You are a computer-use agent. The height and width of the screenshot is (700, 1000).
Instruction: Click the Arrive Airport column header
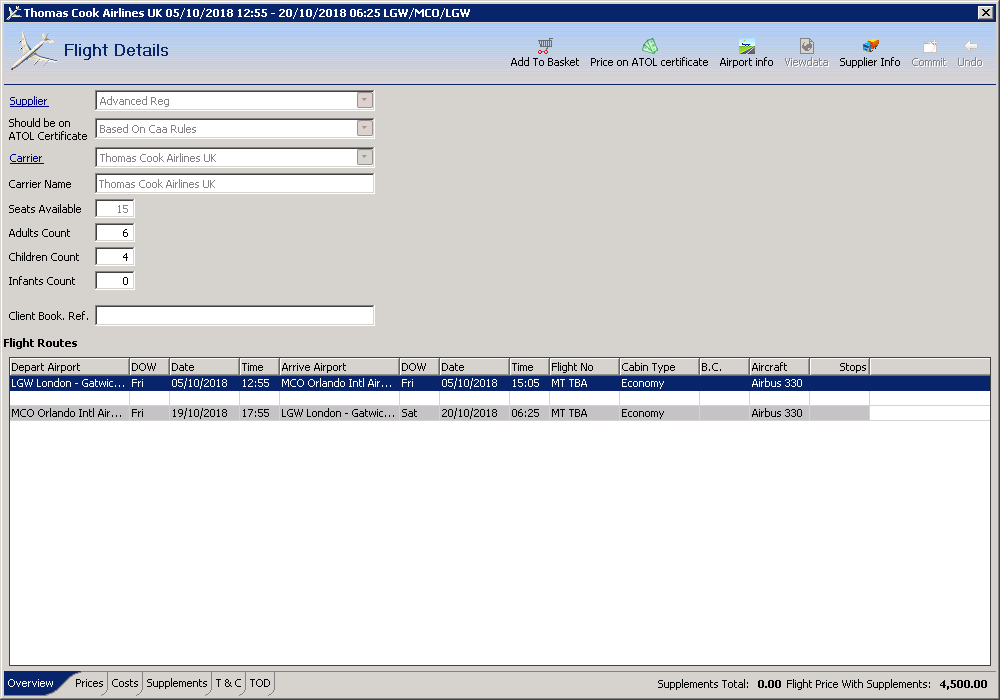click(x=339, y=367)
